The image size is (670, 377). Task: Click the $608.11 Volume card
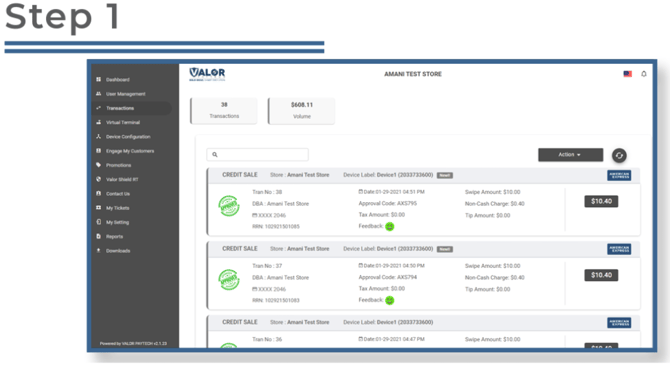click(x=302, y=111)
